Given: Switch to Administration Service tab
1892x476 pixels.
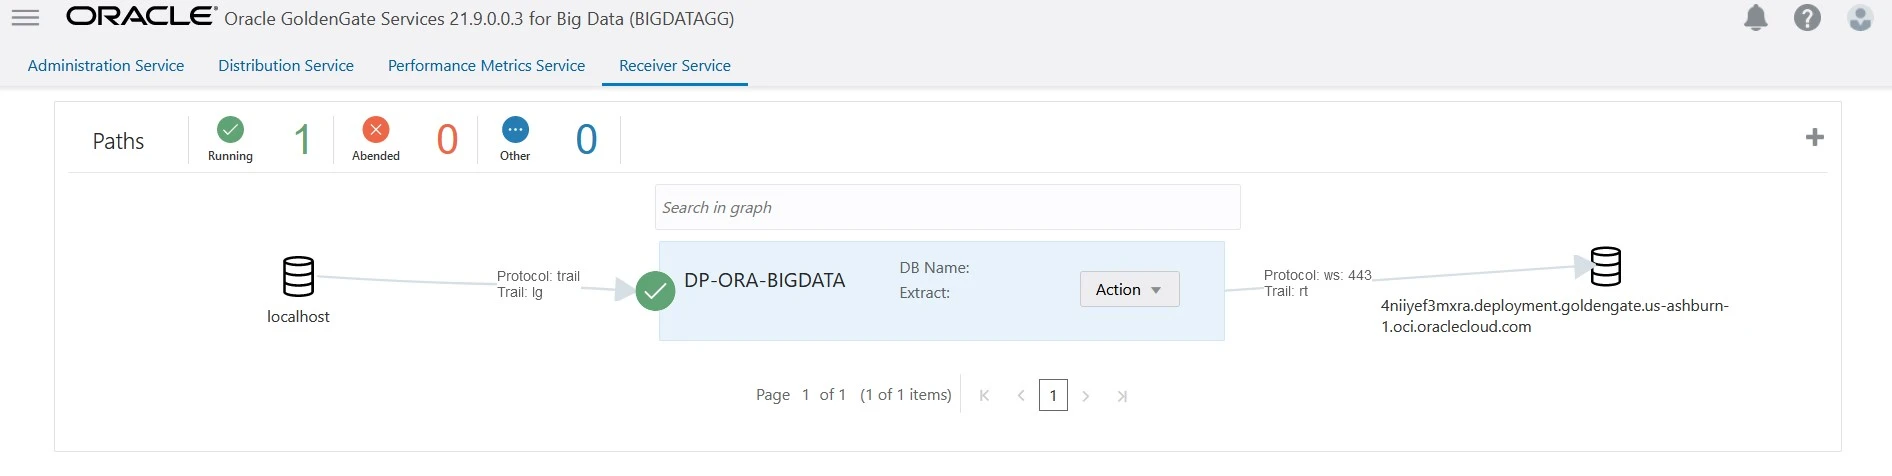Looking at the screenshot, I should pyautogui.click(x=106, y=66).
